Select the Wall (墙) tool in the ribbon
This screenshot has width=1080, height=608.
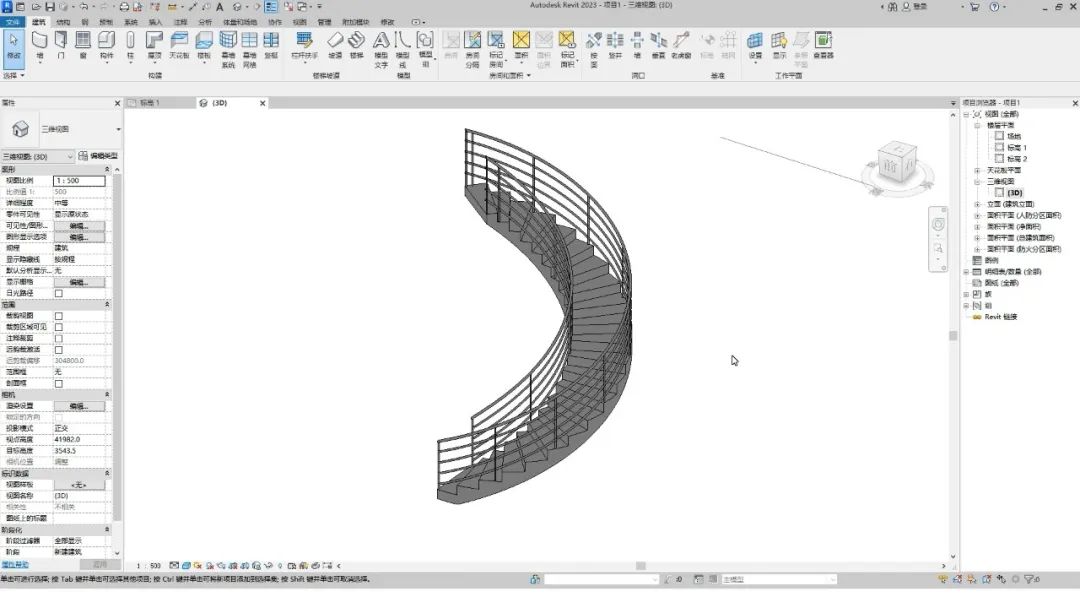[x=39, y=45]
